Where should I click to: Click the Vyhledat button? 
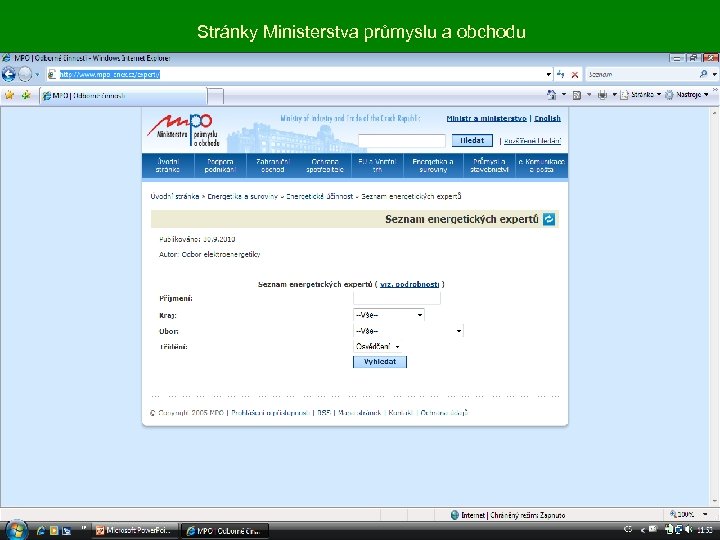pyautogui.click(x=380, y=362)
